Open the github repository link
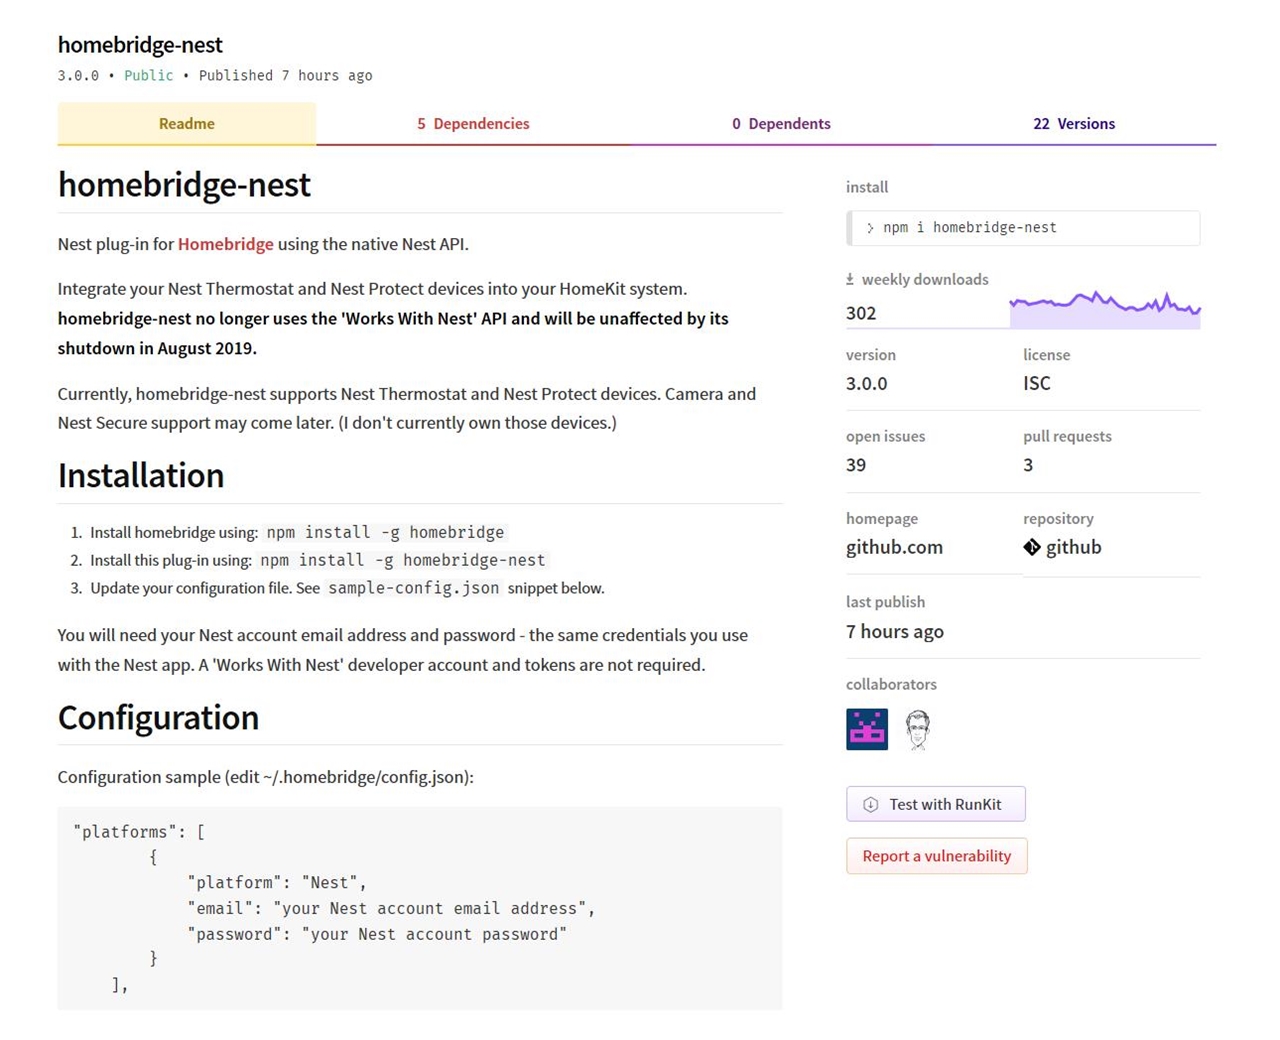 (1073, 547)
